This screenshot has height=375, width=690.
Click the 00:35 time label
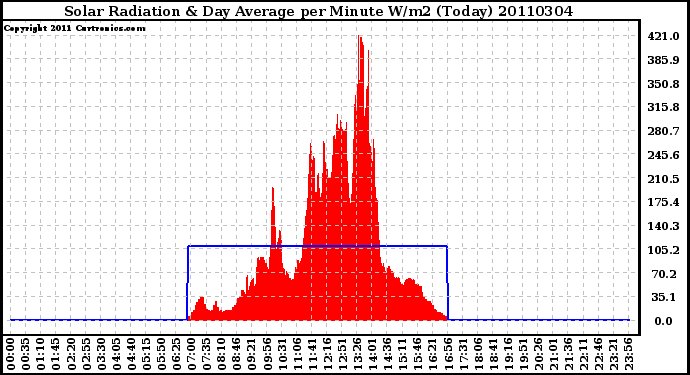[x=26, y=354]
